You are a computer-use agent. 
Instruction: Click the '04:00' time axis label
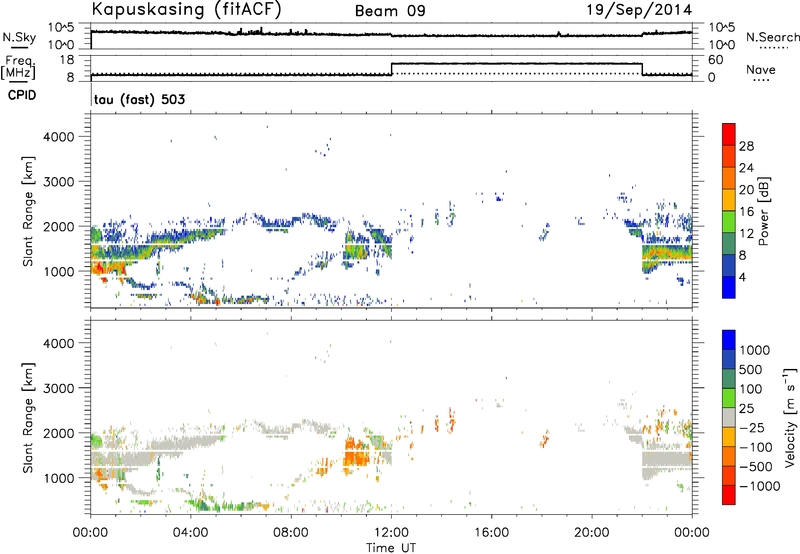[191, 533]
